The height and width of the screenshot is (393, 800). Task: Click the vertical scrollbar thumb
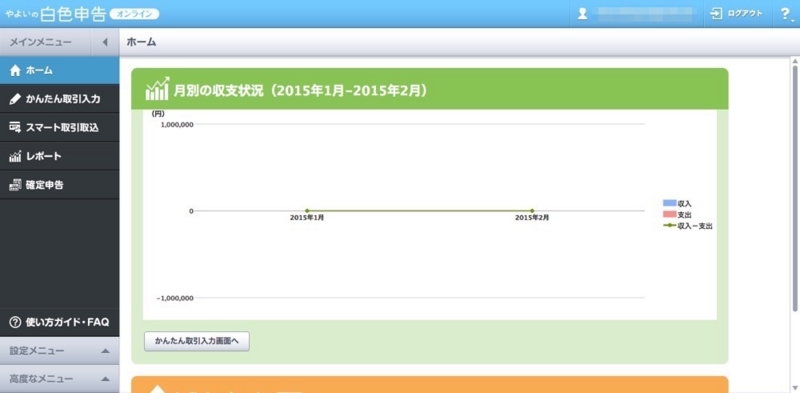click(795, 188)
